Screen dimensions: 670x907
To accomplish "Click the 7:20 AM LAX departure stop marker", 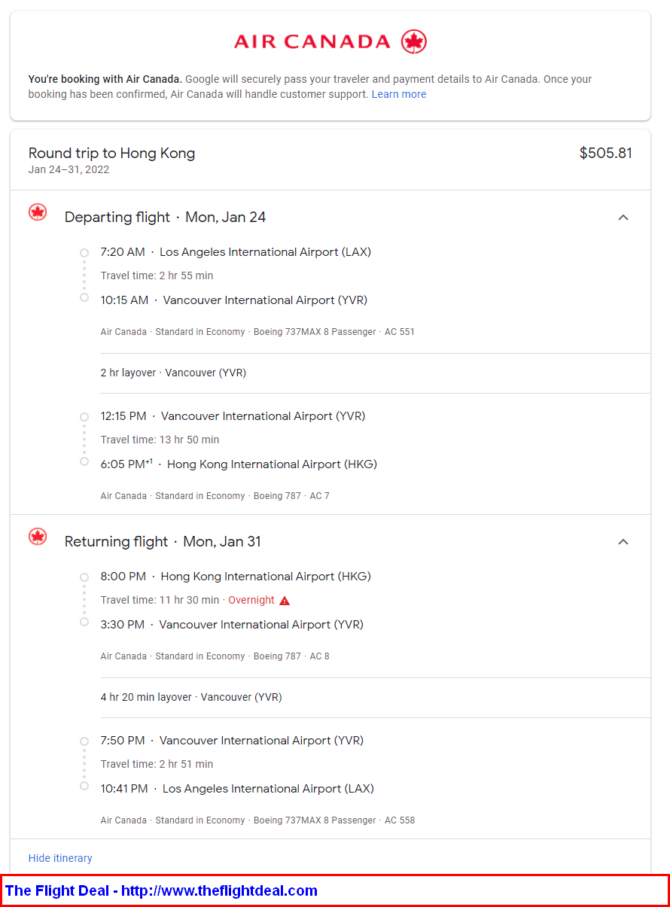I will tap(84, 253).
